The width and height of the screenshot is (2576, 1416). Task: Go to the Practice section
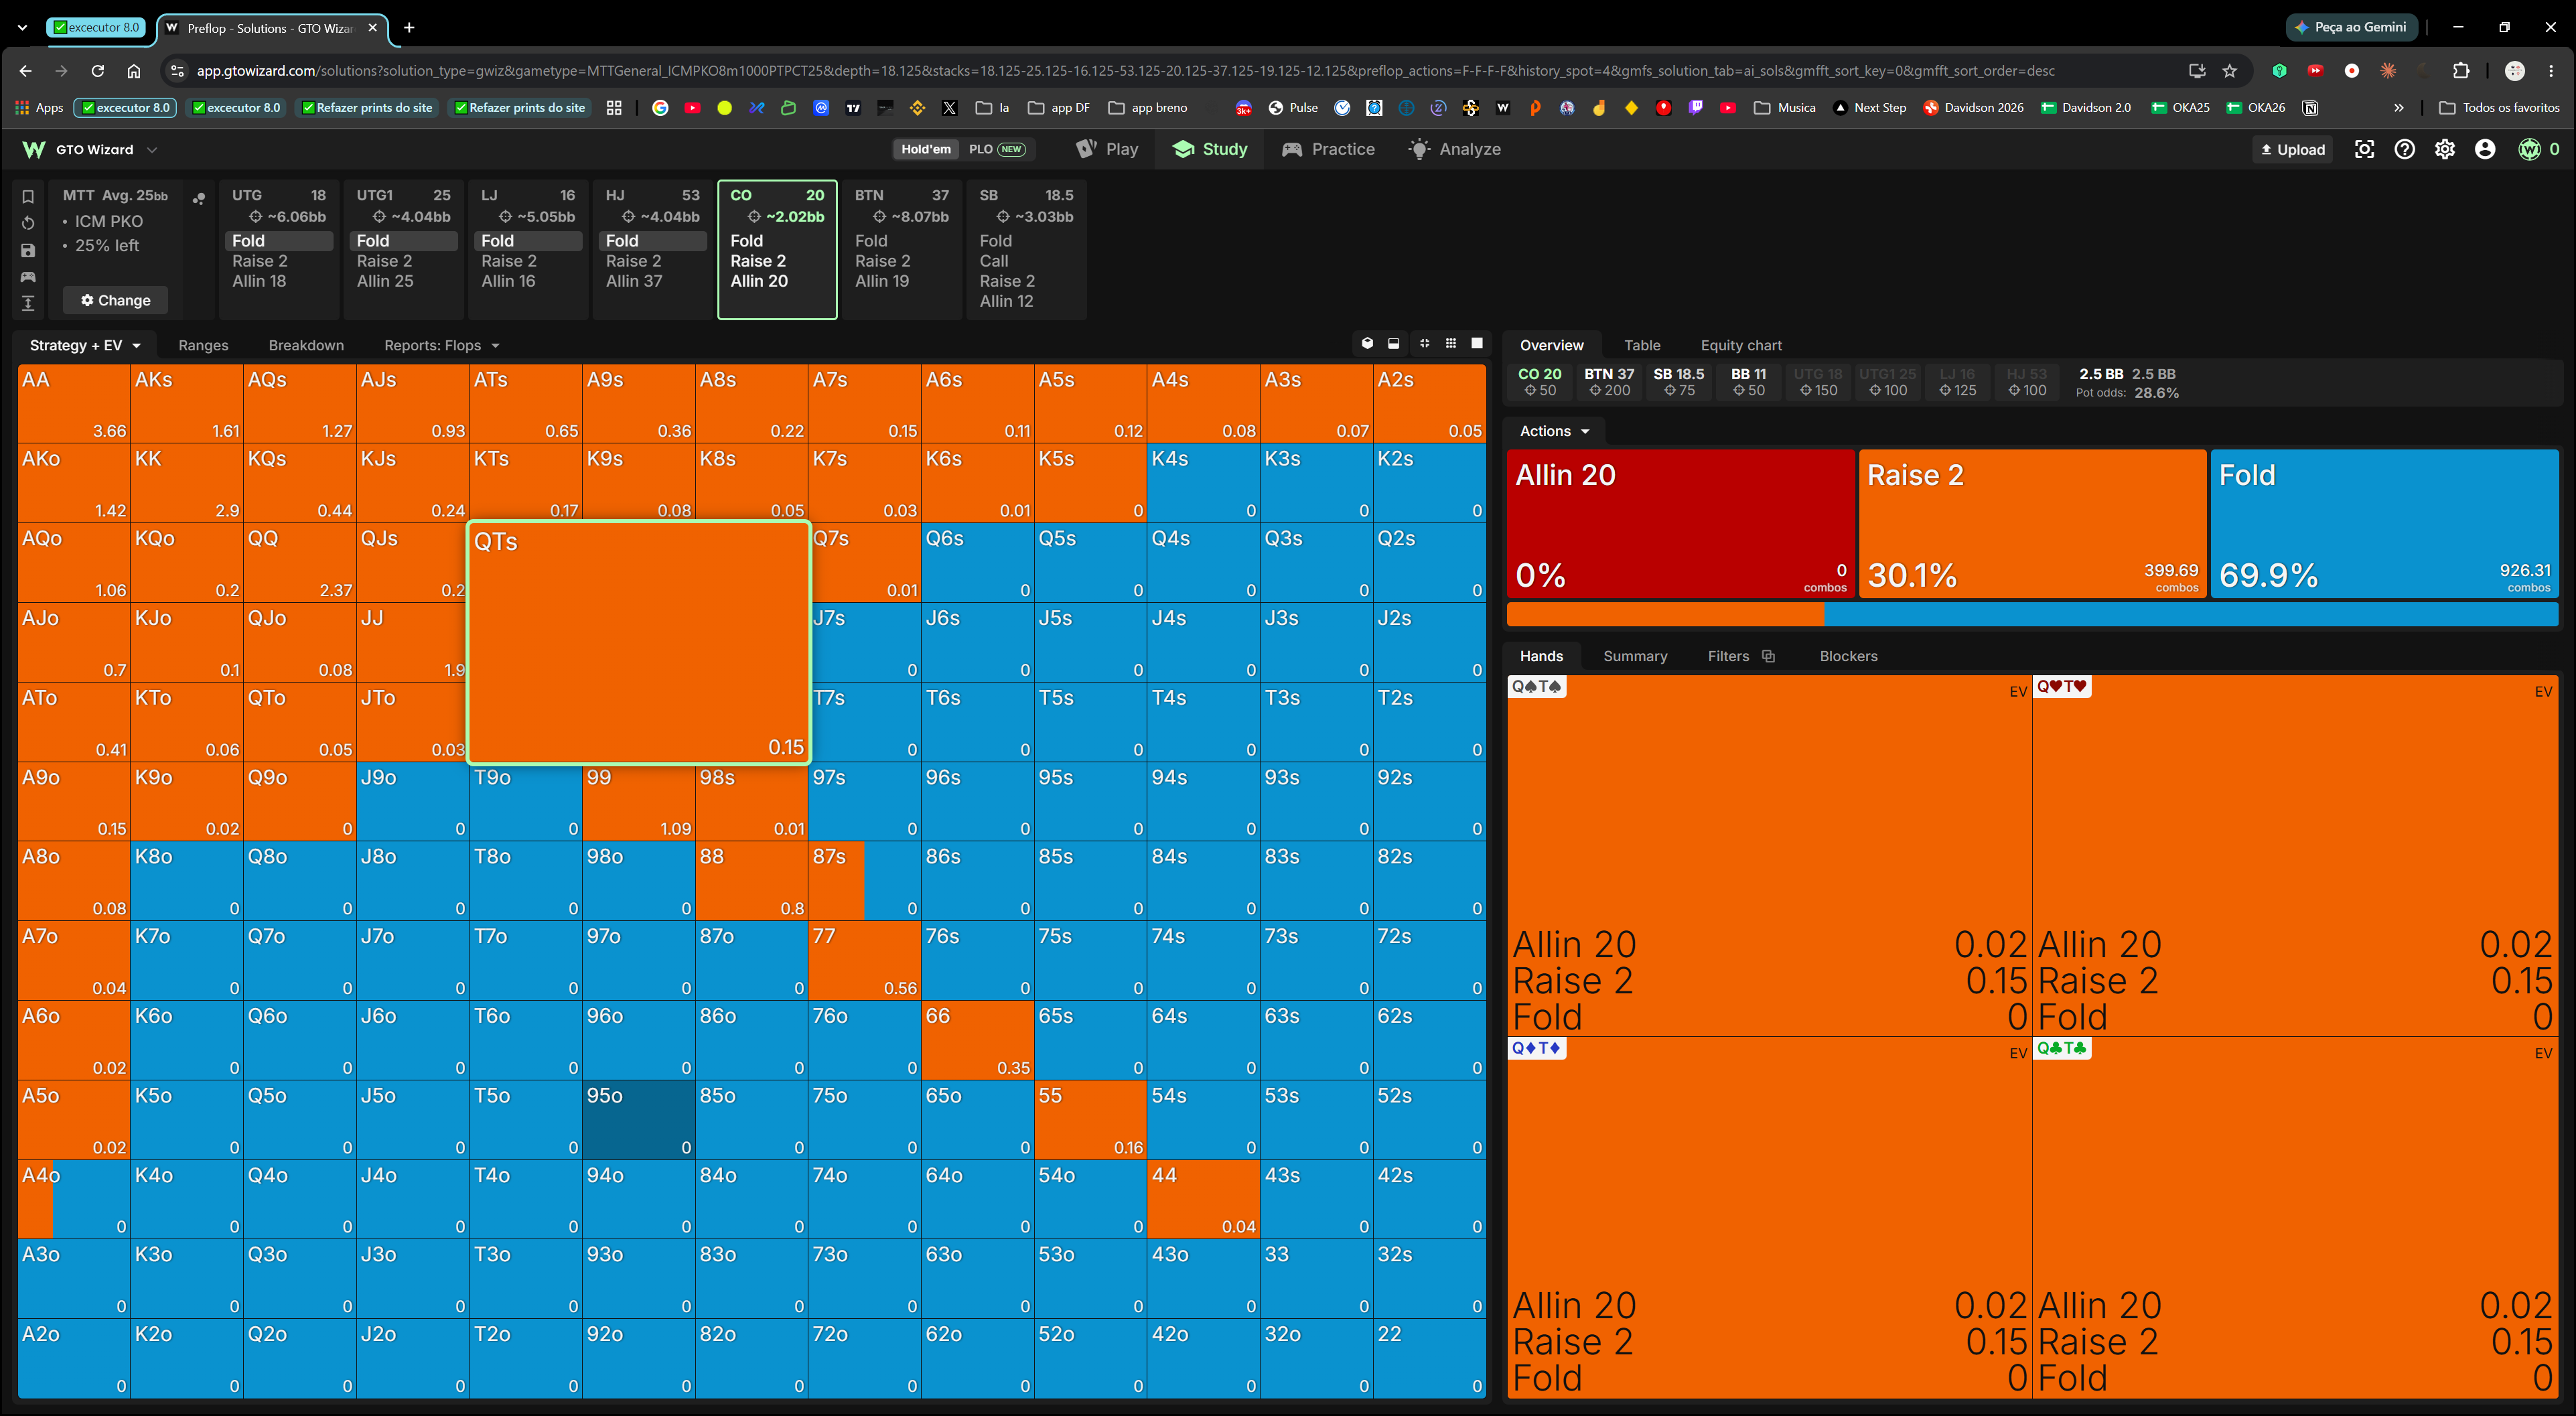tap(1328, 149)
